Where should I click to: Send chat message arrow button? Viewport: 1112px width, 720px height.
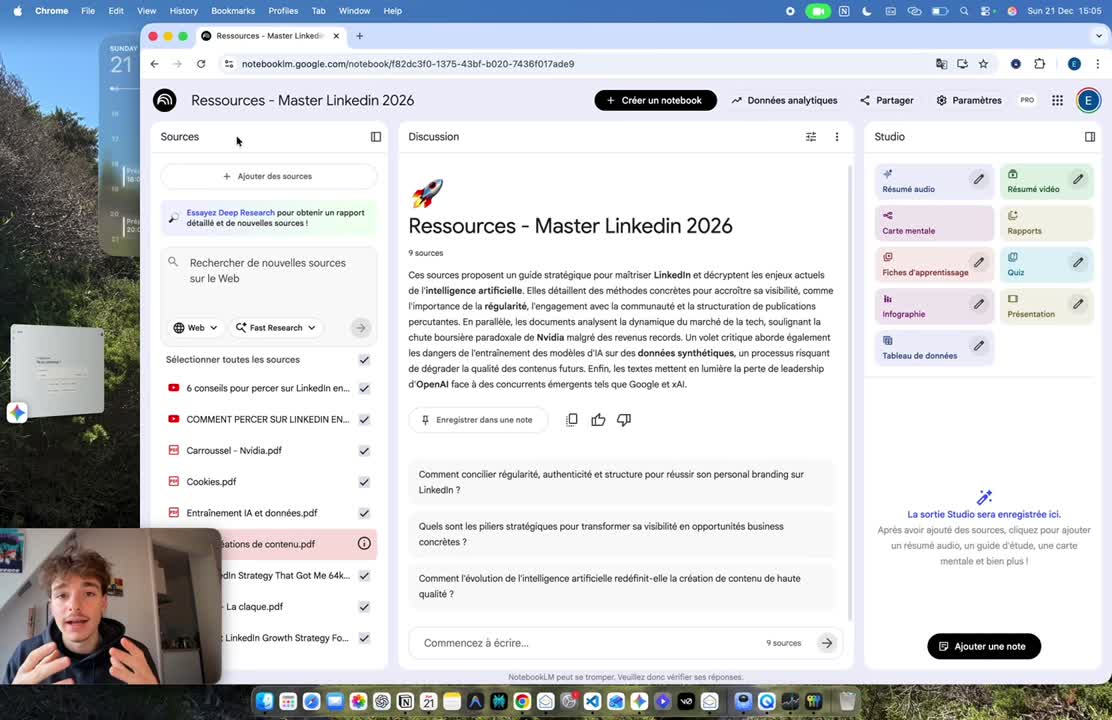[x=827, y=643]
